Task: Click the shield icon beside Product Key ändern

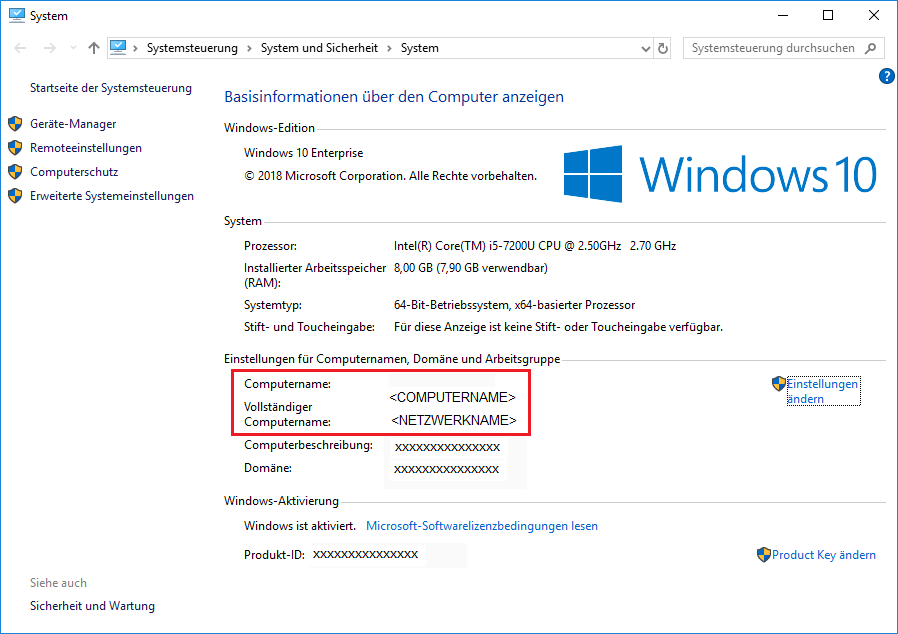Action: (x=764, y=555)
